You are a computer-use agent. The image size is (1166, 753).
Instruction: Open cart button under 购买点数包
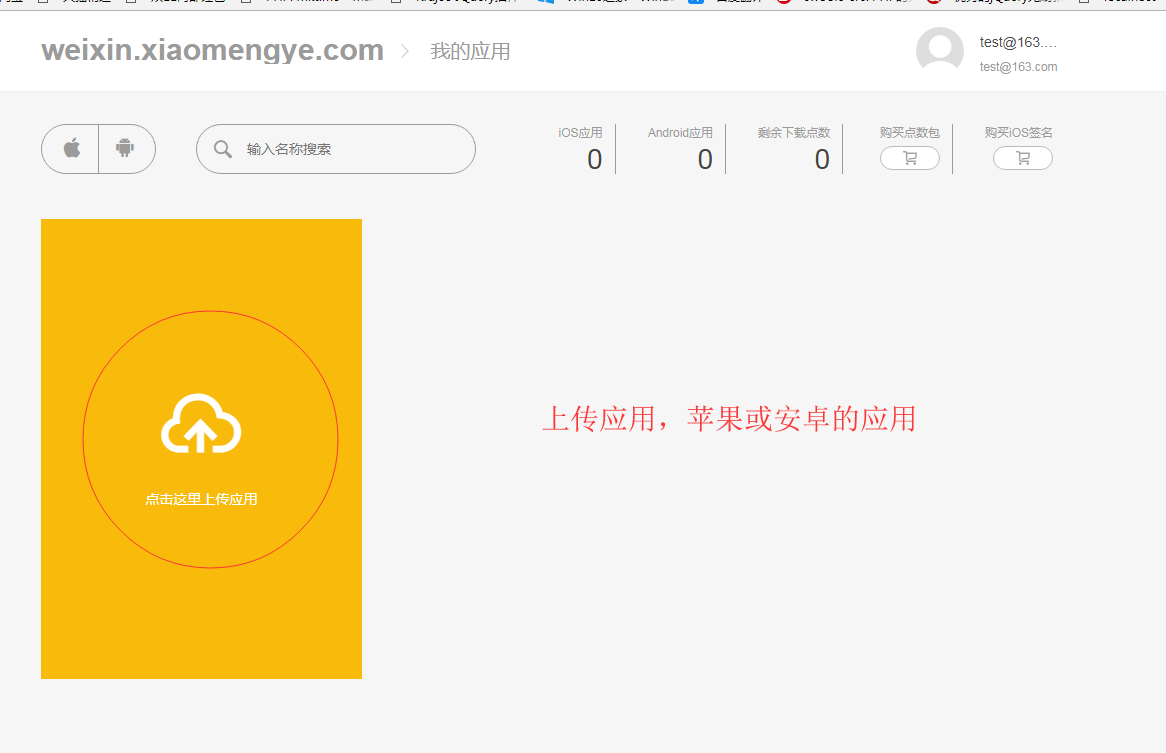click(909, 158)
